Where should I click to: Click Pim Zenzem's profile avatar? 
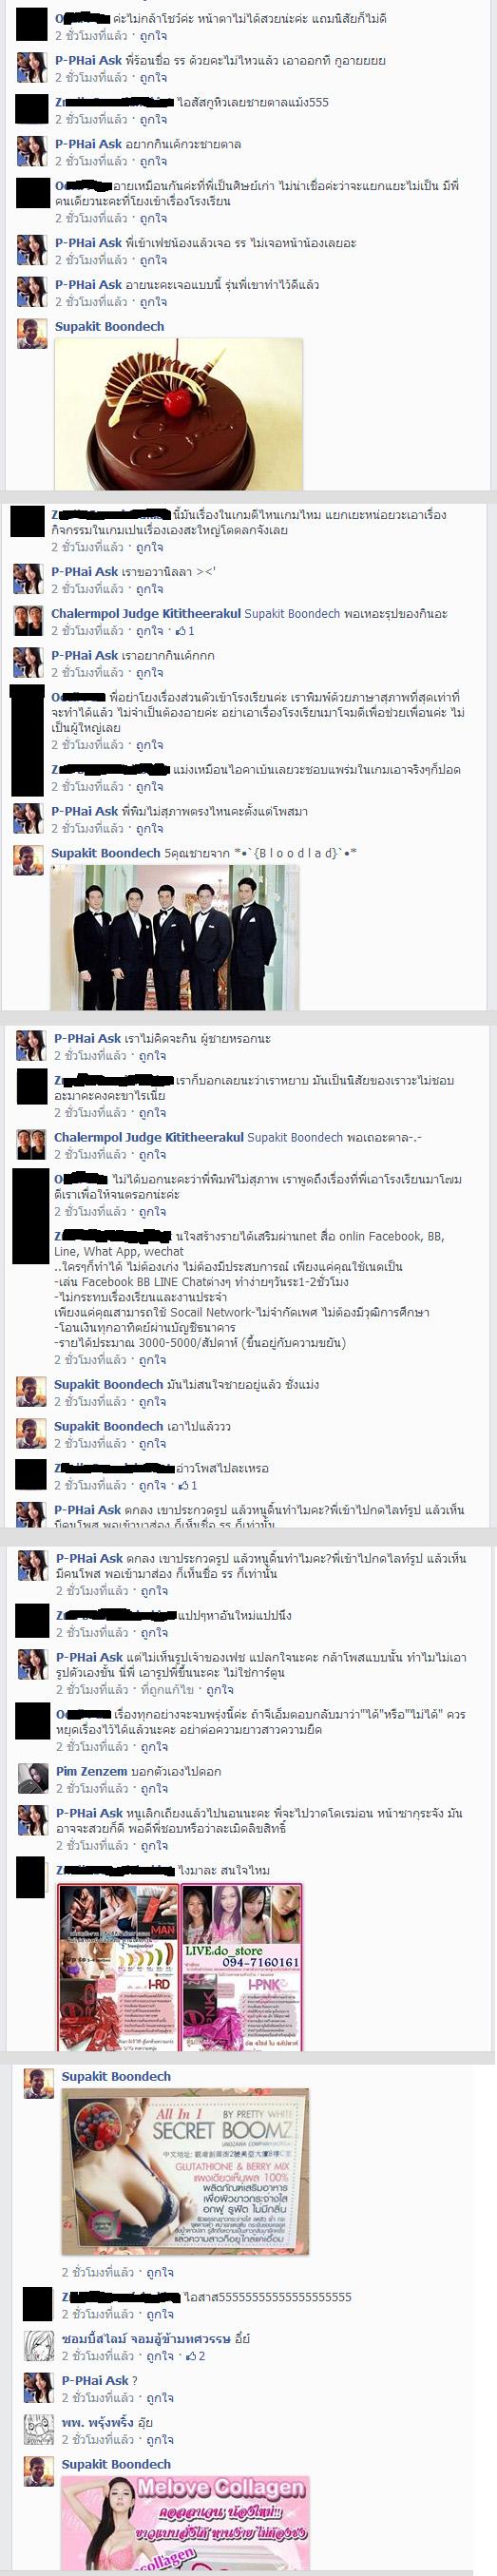coord(33,1777)
